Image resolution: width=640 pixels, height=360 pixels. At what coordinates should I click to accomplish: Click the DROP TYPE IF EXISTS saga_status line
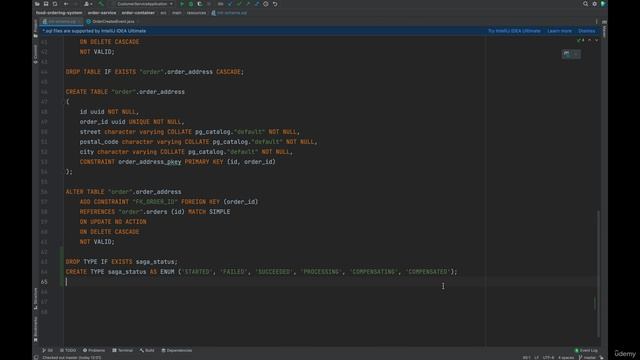click(122, 262)
